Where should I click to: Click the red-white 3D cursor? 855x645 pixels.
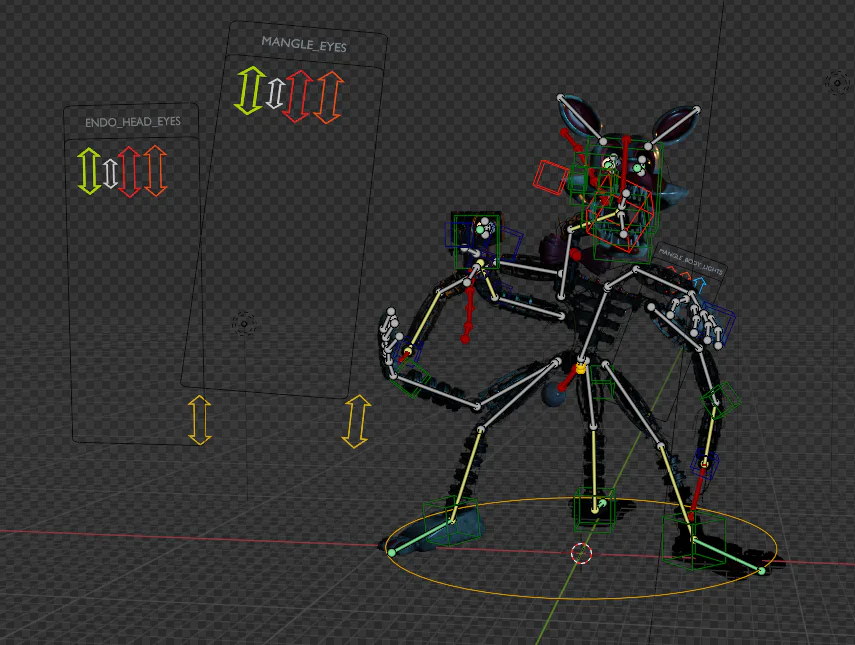point(581,553)
